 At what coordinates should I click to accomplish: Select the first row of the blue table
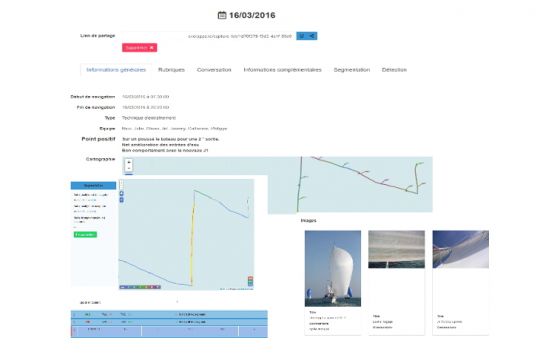coord(169,315)
